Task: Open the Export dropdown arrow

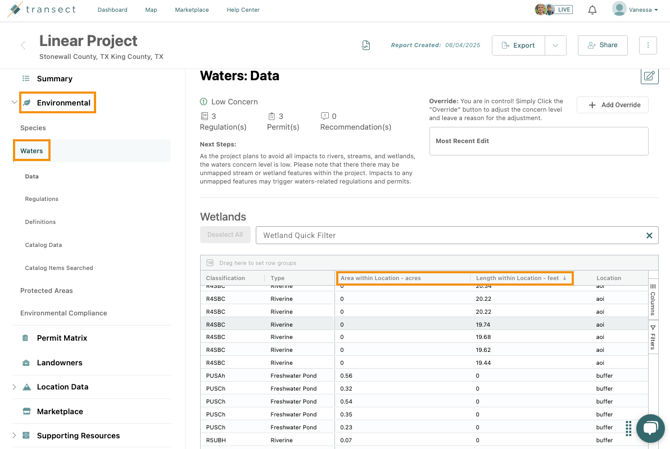Action: [x=555, y=45]
